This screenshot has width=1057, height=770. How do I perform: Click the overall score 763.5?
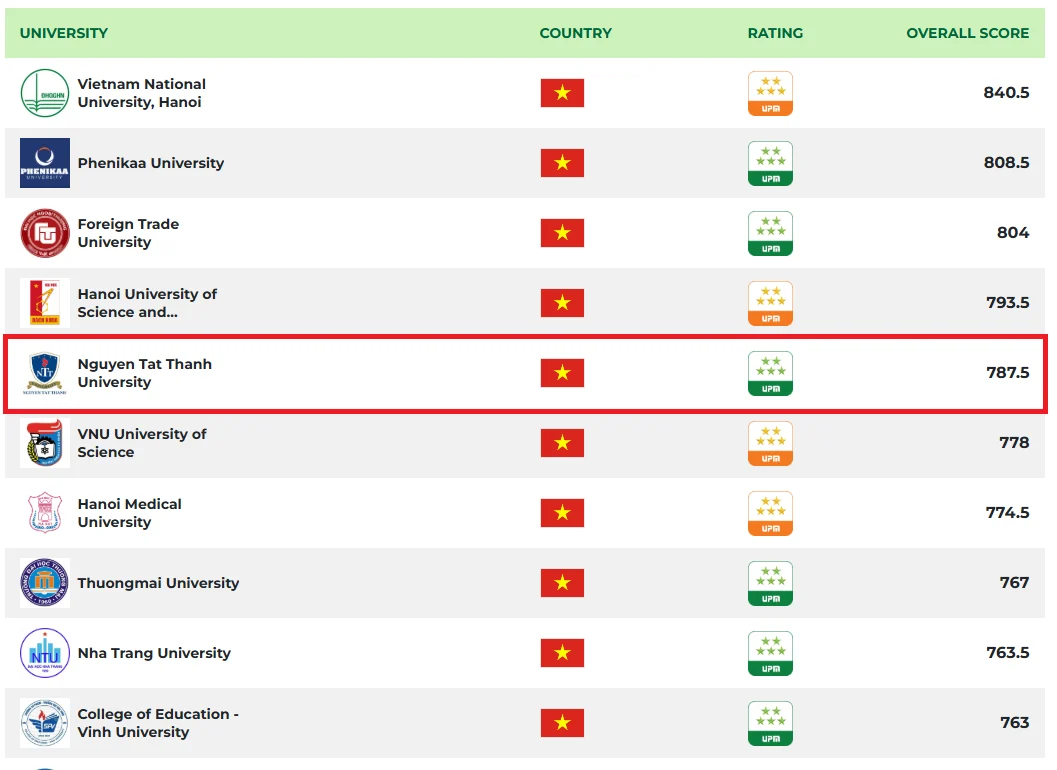pyautogui.click(x=1008, y=653)
